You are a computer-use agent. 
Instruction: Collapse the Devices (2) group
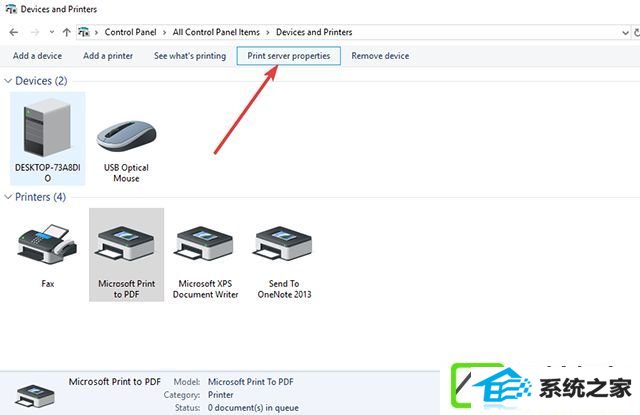(x=8, y=81)
